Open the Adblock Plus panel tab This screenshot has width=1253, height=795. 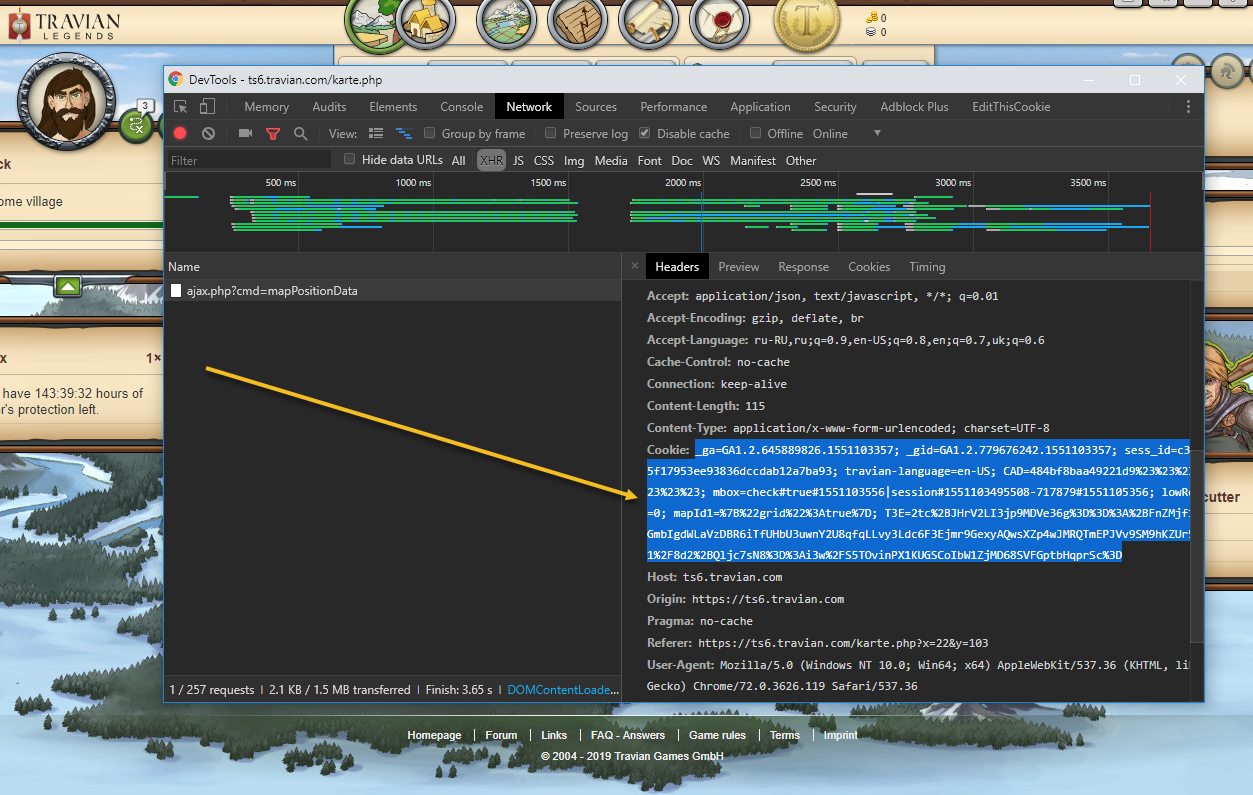coord(914,107)
